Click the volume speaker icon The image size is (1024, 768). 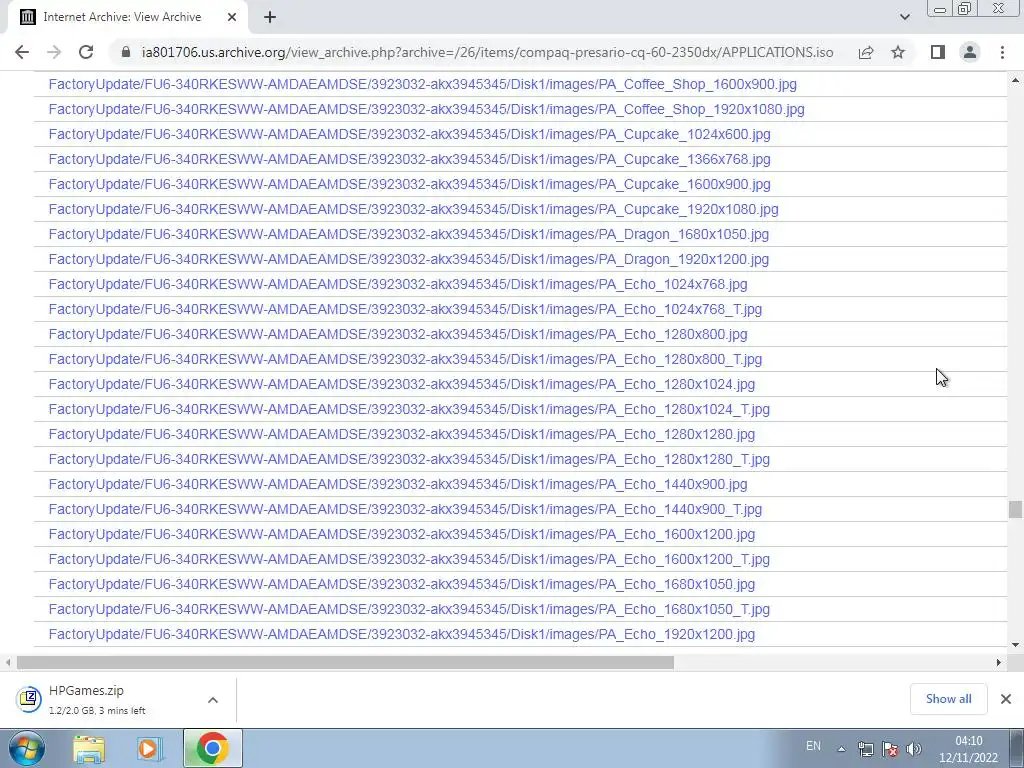tap(914, 749)
